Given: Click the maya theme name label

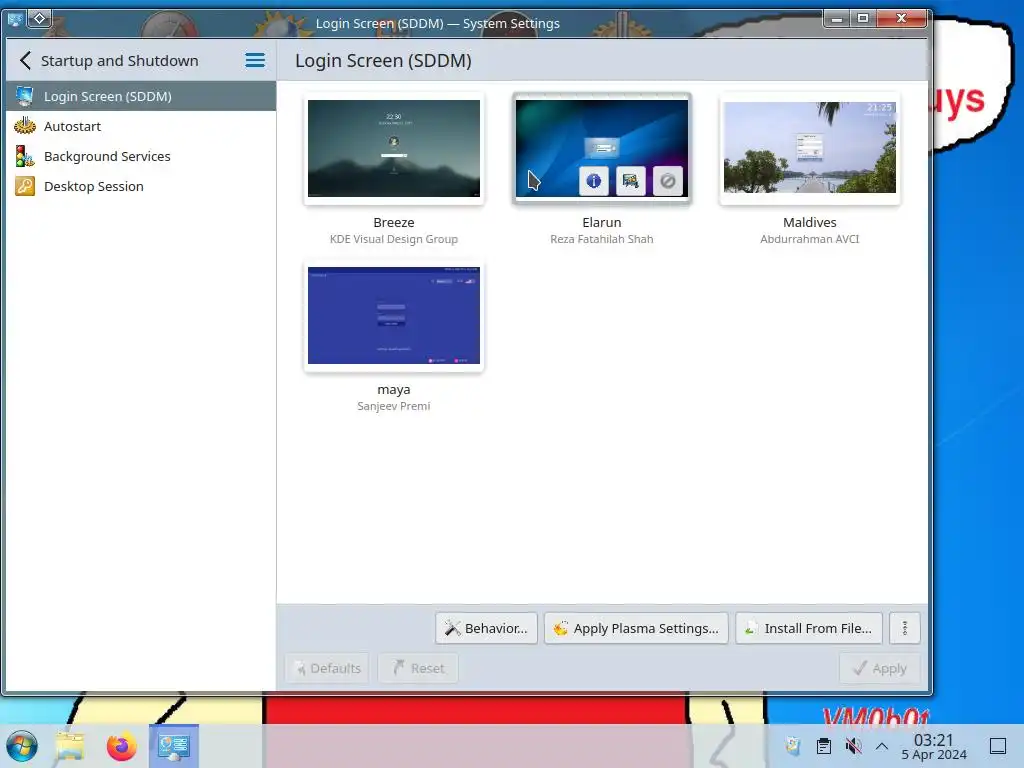Looking at the screenshot, I should pos(394,390).
